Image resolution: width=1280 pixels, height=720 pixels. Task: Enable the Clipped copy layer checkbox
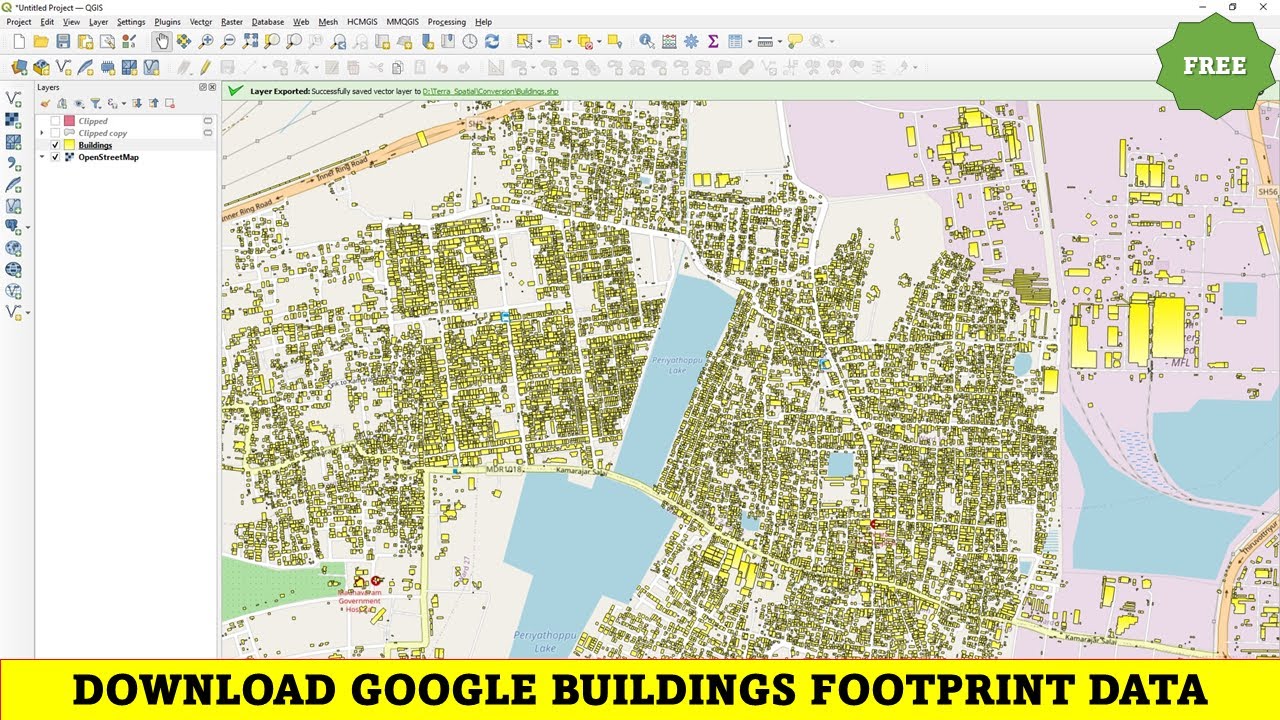(x=55, y=133)
